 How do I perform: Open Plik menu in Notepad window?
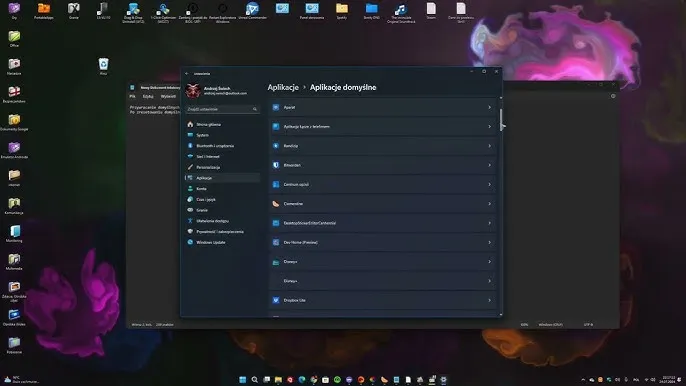coord(133,96)
